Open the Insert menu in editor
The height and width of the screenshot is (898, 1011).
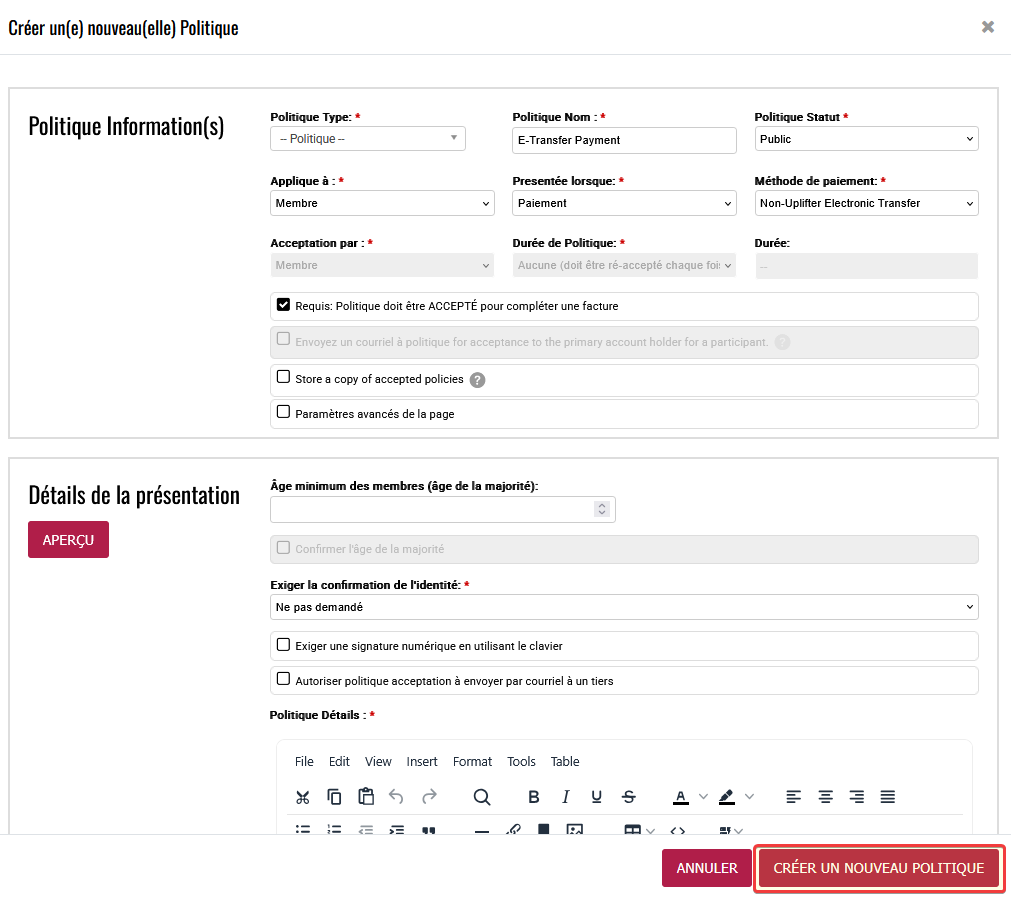click(x=422, y=762)
